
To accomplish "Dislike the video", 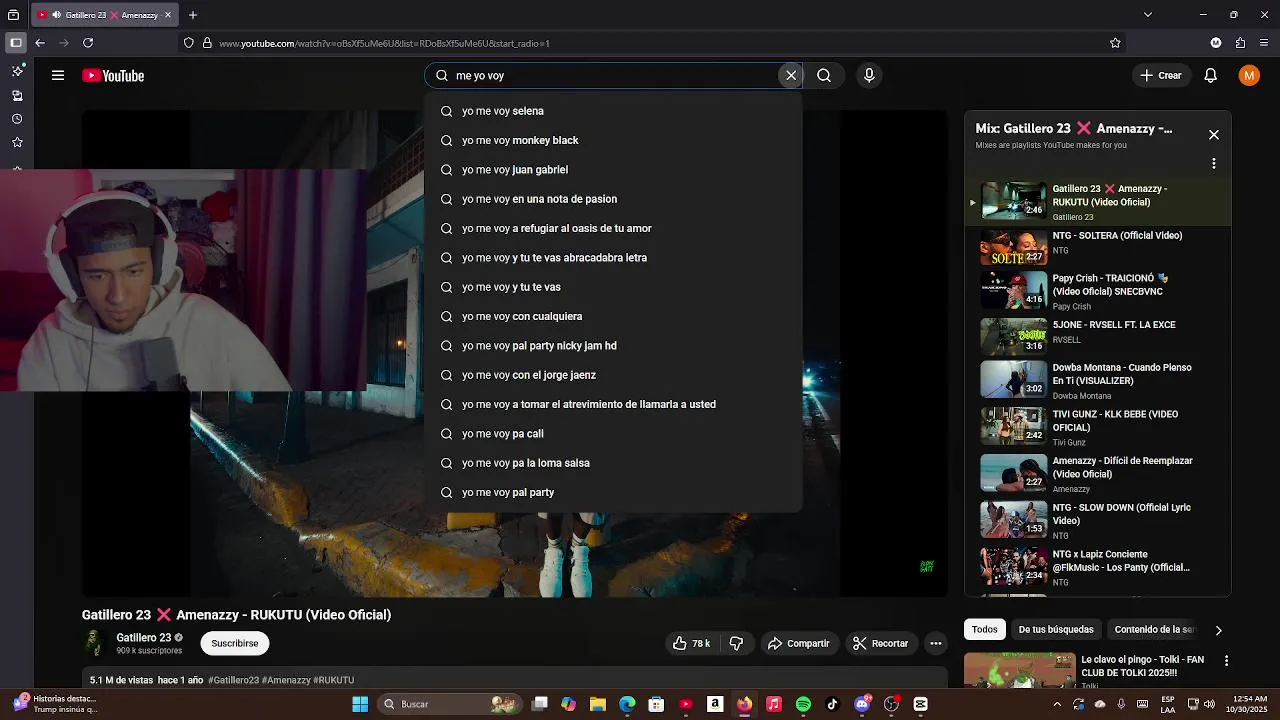I will tap(736, 643).
